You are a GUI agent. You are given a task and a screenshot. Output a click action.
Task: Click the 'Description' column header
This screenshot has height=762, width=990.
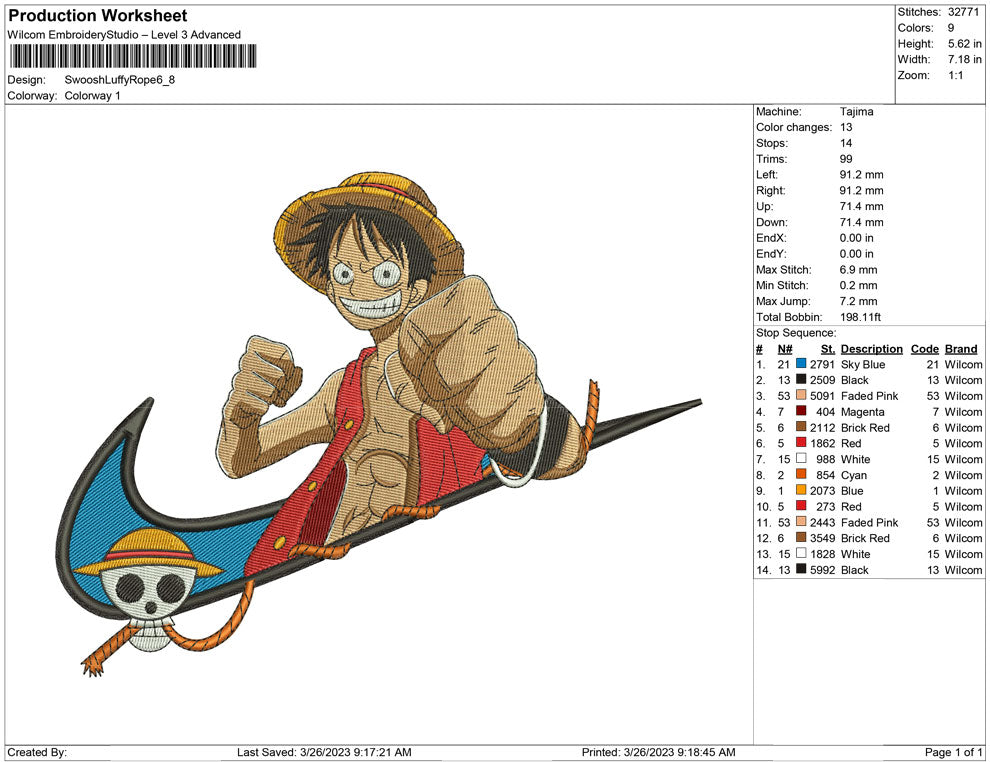click(872, 349)
